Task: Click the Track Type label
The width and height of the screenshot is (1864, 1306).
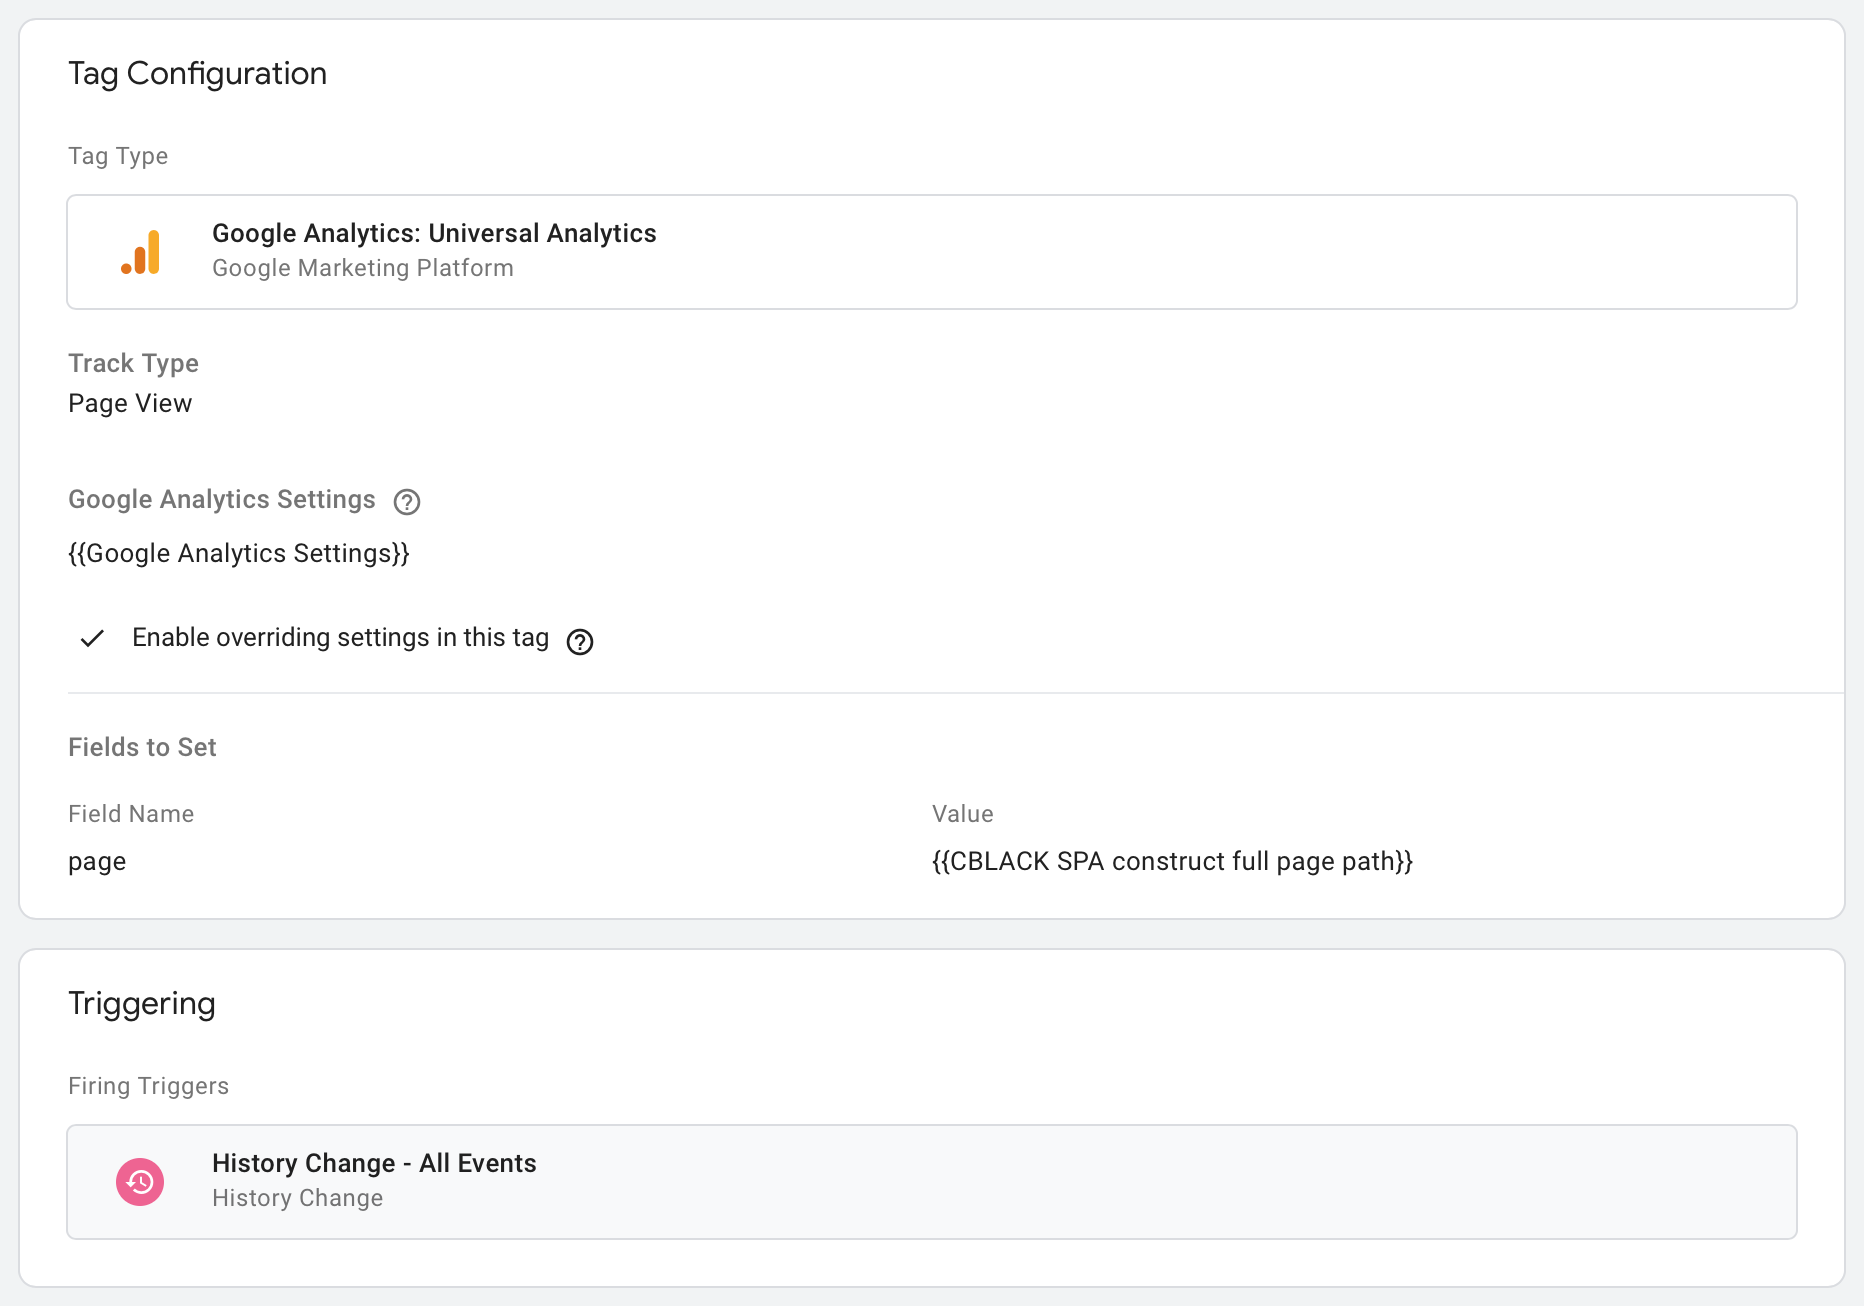Action: coord(133,363)
